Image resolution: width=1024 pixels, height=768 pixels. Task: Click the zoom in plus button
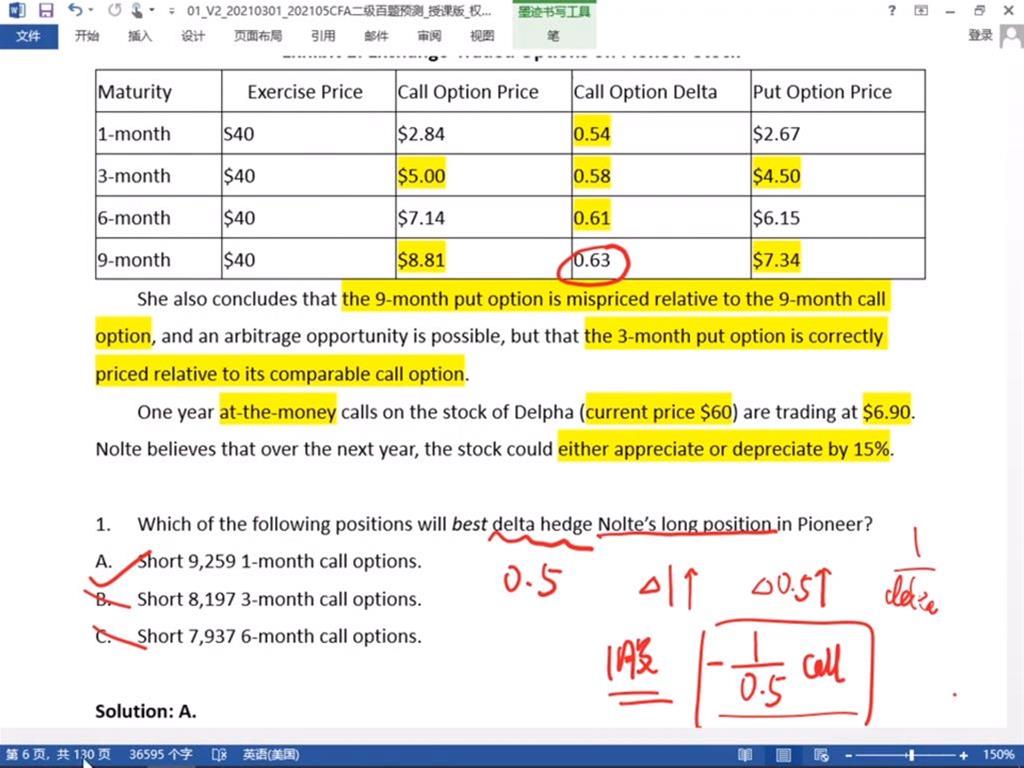(964, 756)
